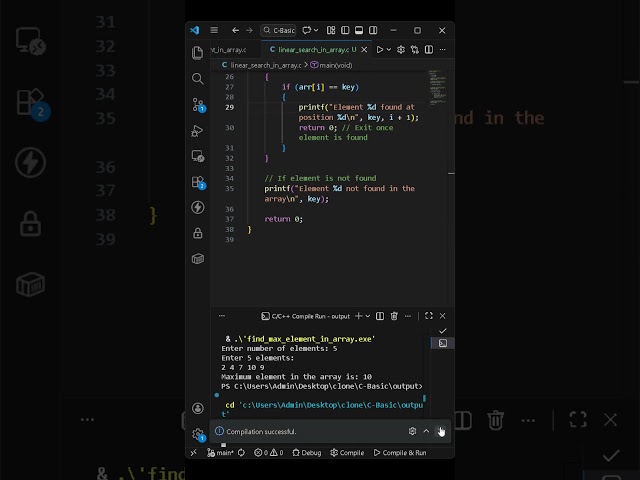Open the Copilot chat icon in title bar
This screenshot has width=640, height=480.
(x=307, y=30)
